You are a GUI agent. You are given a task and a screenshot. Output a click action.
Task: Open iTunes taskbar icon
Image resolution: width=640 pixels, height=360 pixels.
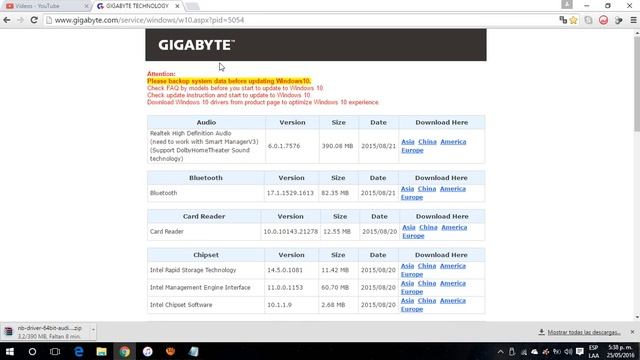[x=147, y=351]
